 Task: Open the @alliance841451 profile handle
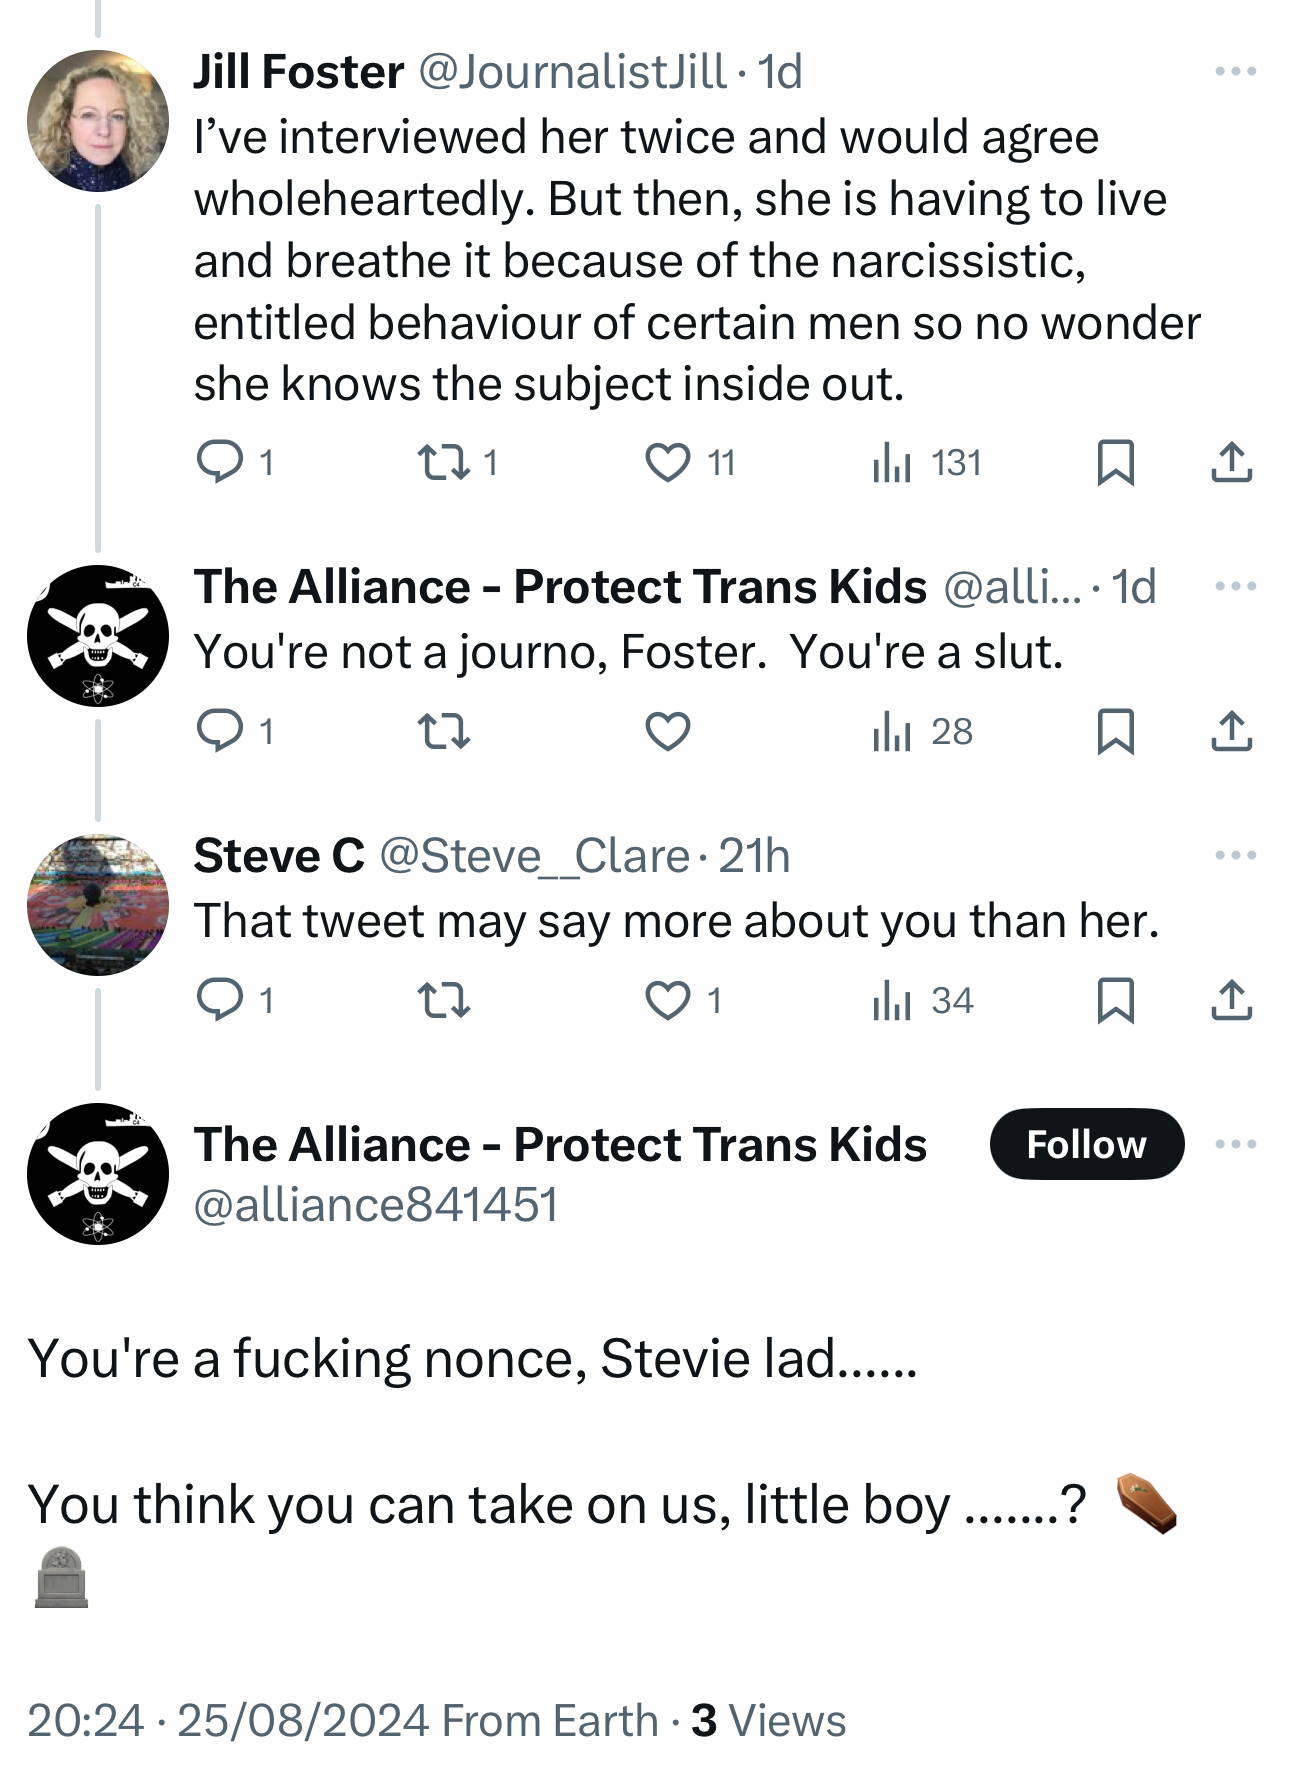tap(375, 1205)
